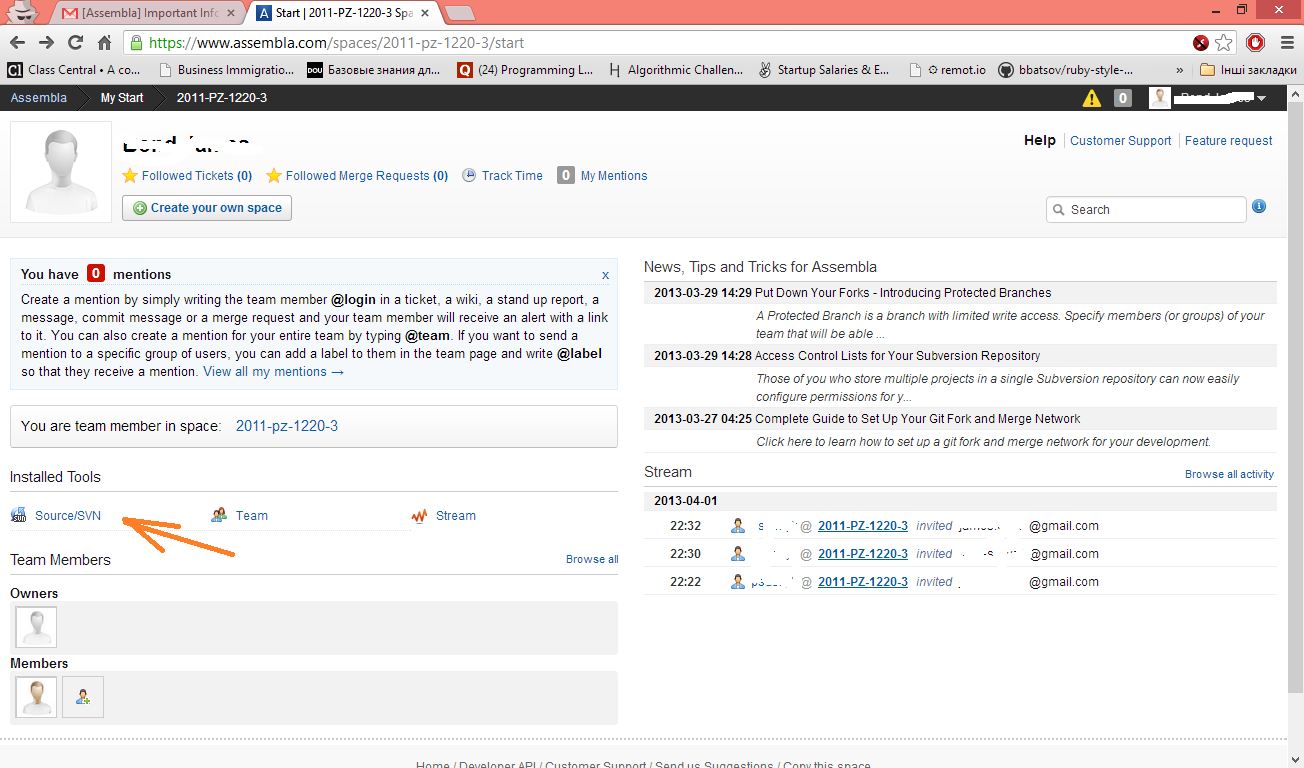1304x768 pixels.
Task: Open the Class Central bookmark
Action: (x=75, y=70)
